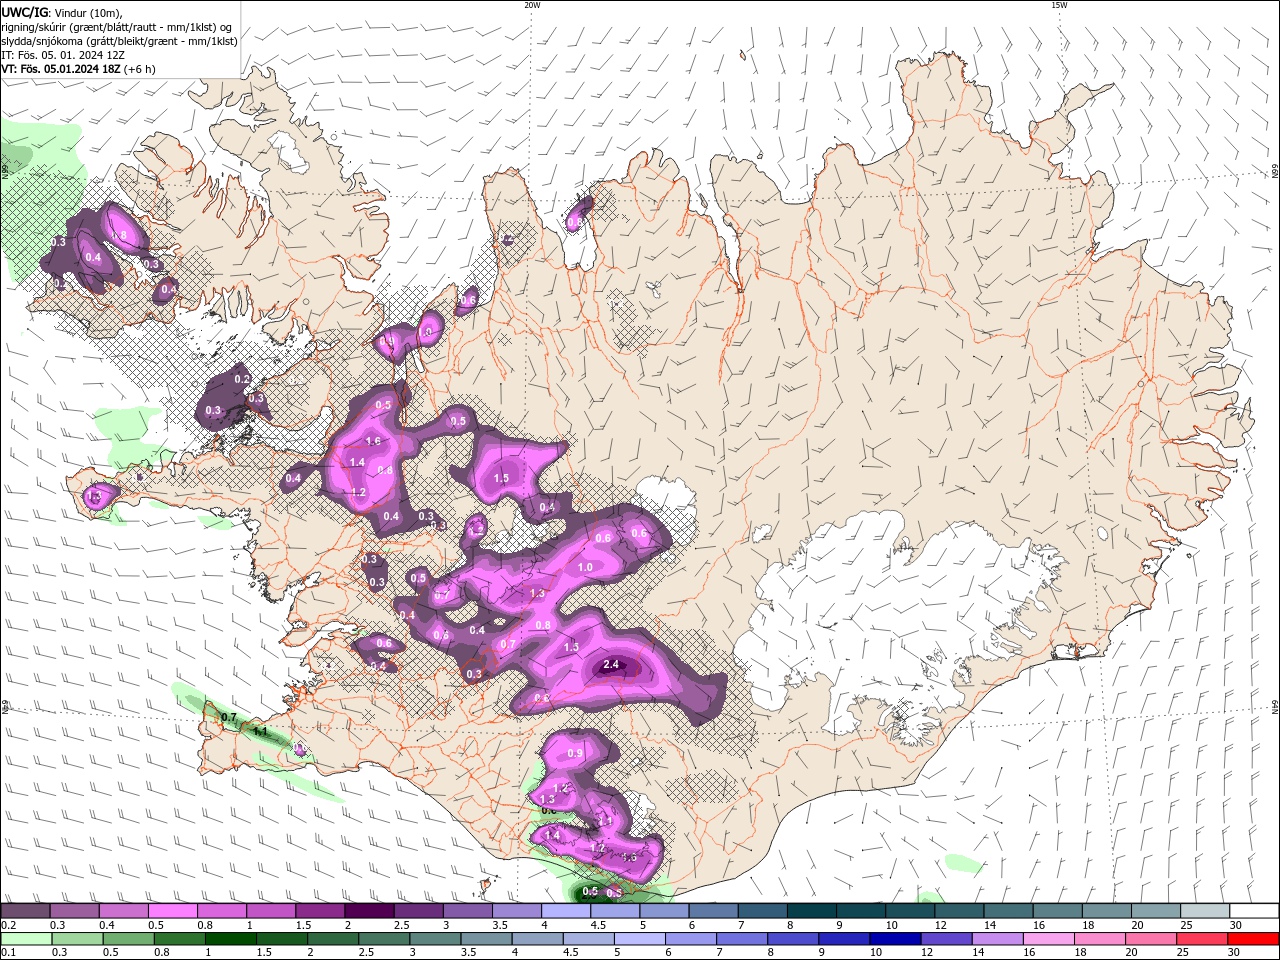Click the initial time 'IT: Fös. 05. 01. 2024 12Z'
Viewport: 1280px width, 960px height.
click(65, 55)
